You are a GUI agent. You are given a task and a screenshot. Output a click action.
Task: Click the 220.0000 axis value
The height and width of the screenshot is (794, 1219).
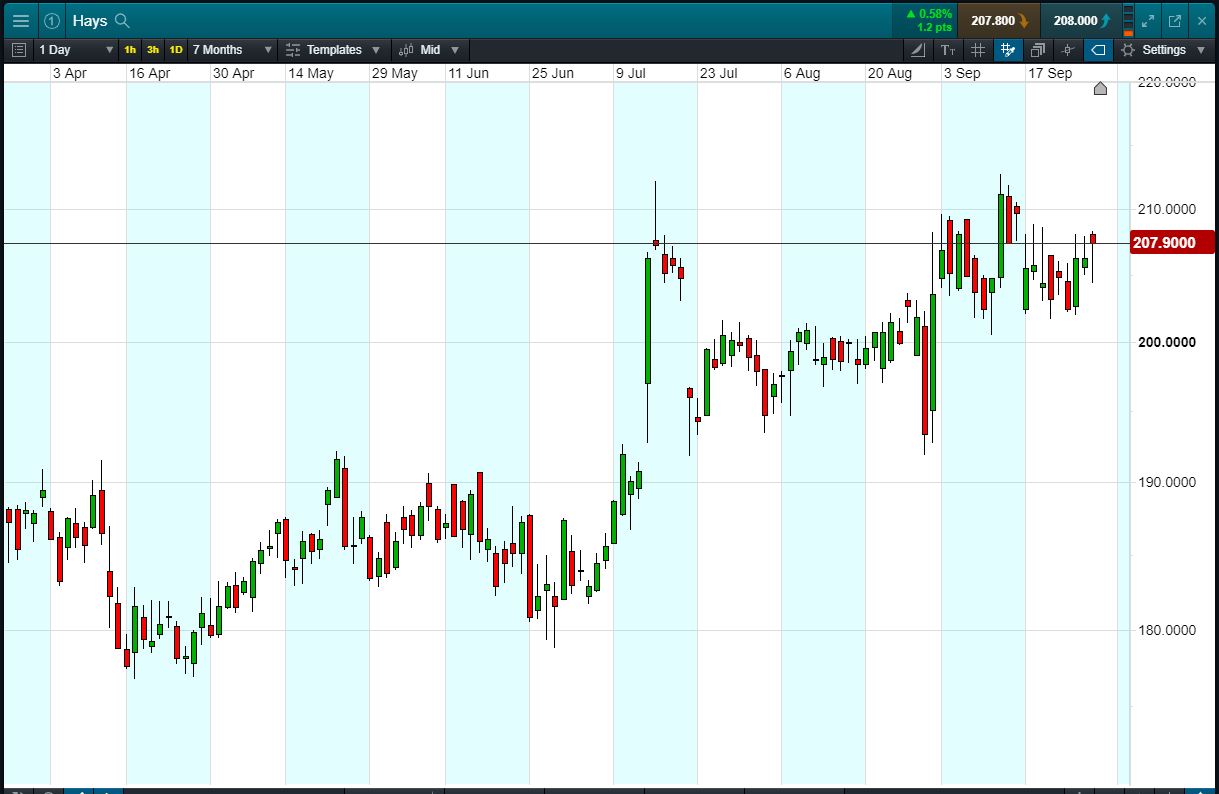[x=1167, y=82]
